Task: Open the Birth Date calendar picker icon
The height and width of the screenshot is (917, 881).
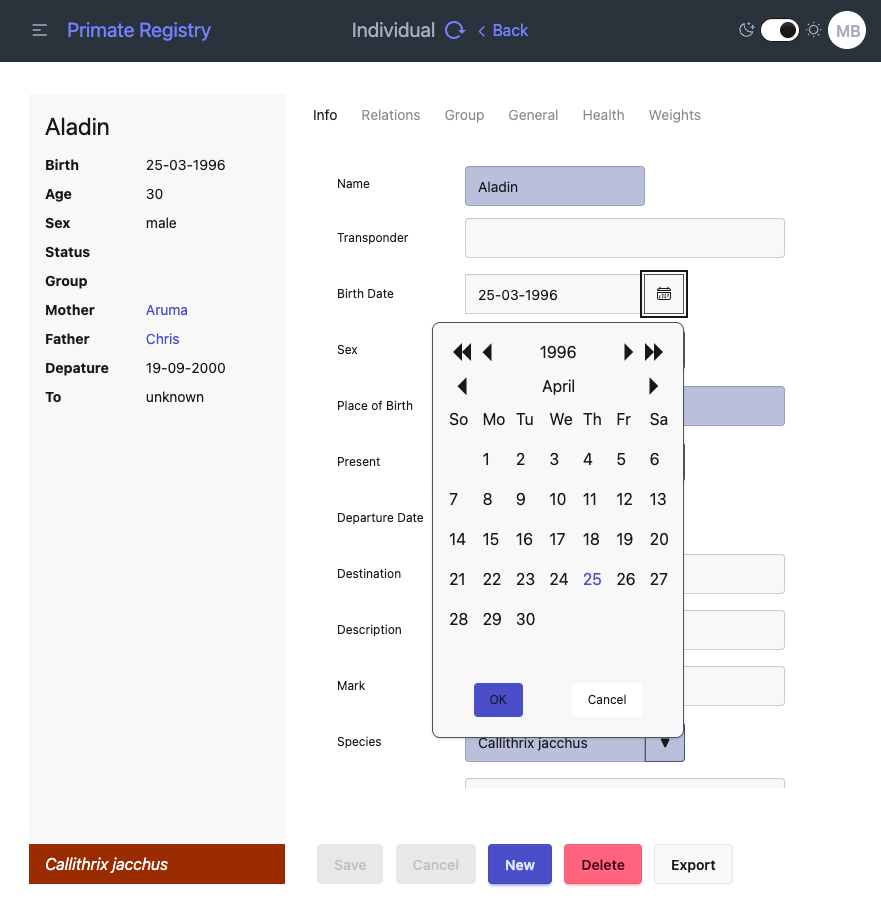Action: pos(663,294)
